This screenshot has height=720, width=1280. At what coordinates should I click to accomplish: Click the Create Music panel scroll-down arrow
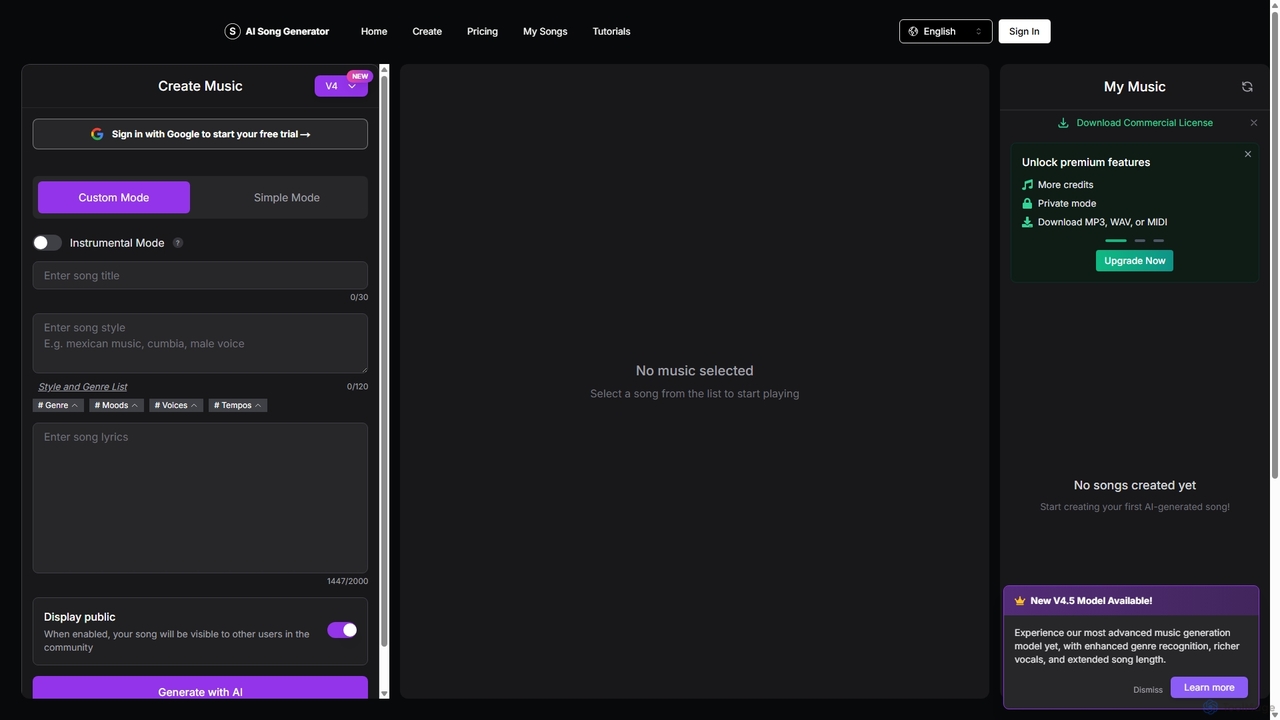384,692
